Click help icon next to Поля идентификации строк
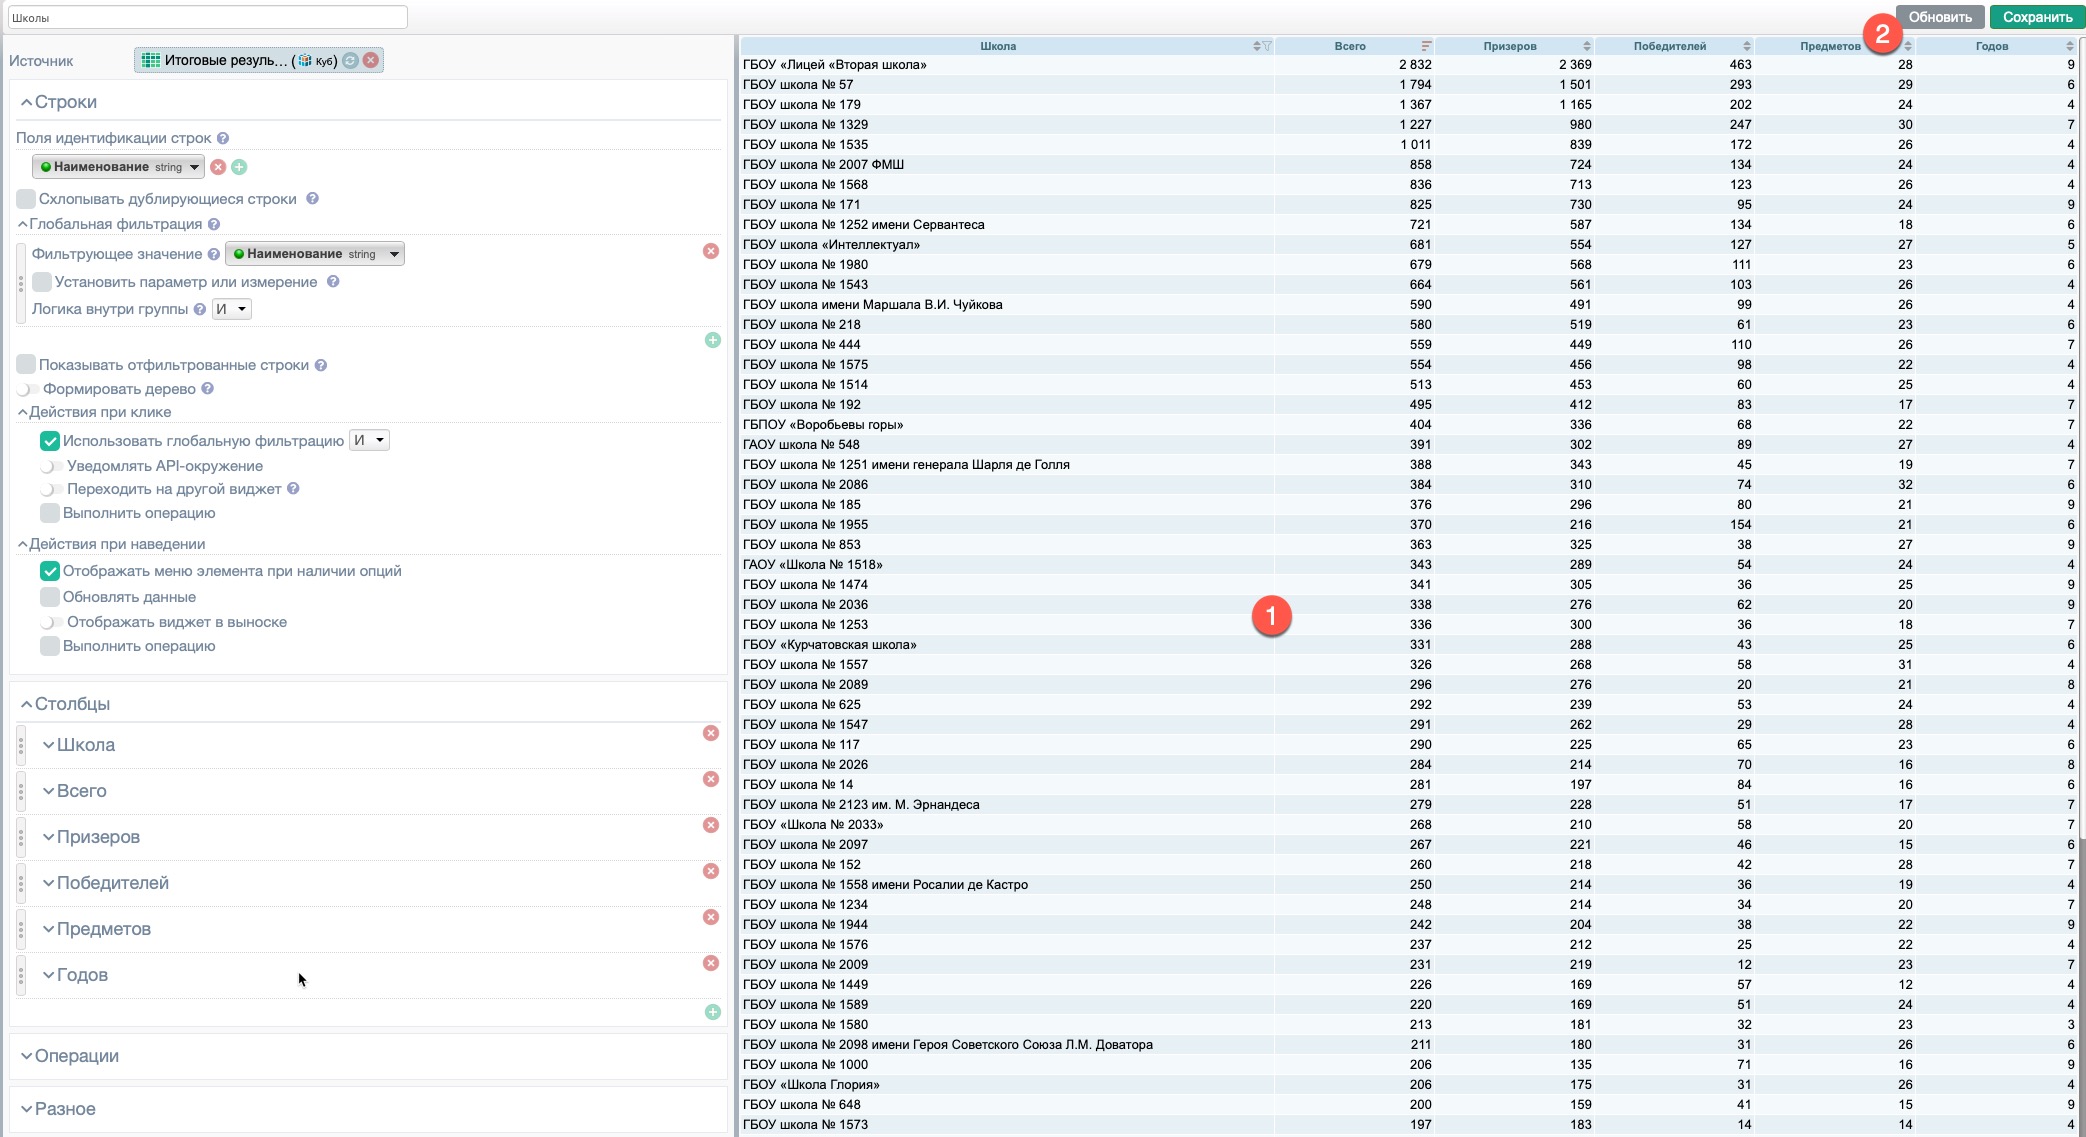 [223, 138]
